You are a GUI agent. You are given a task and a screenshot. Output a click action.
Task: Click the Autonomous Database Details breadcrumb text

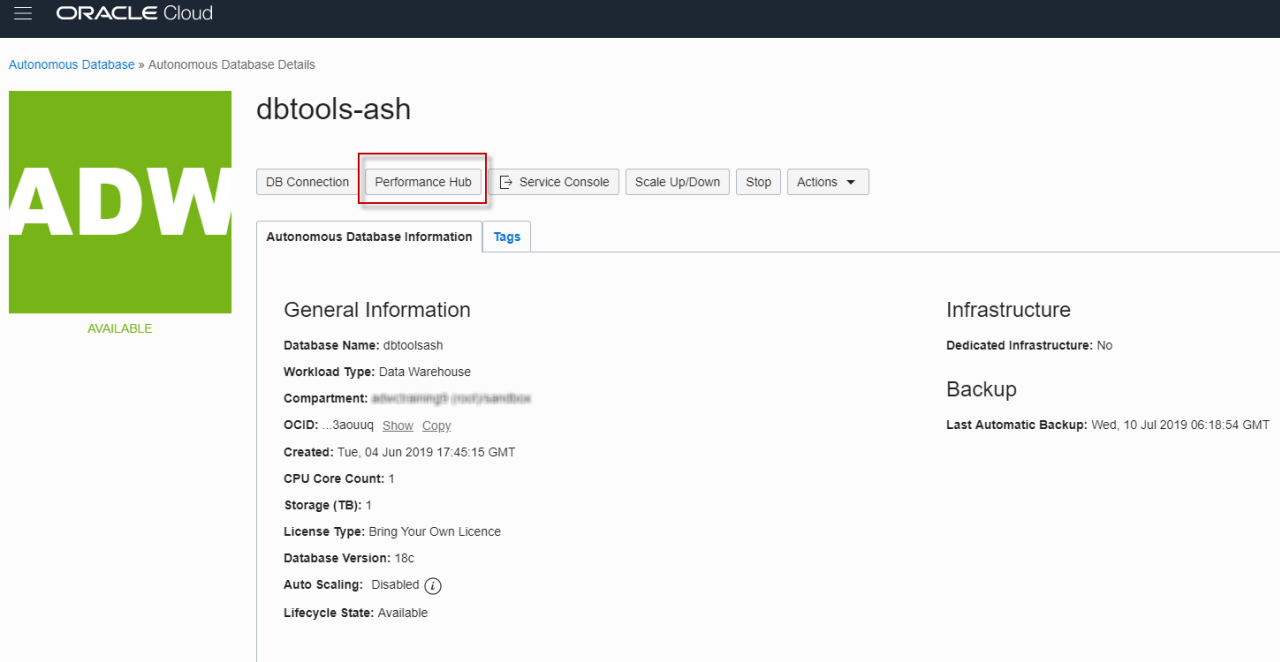pyautogui.click(x=232, y=65)
